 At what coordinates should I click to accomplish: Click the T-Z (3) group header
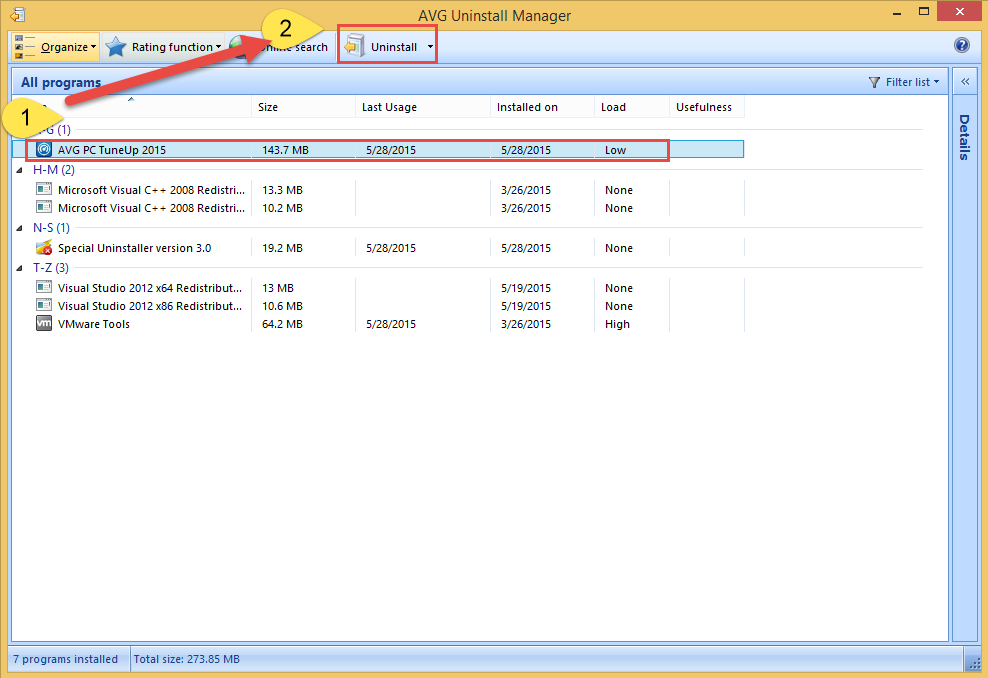[x=50, y=268]
